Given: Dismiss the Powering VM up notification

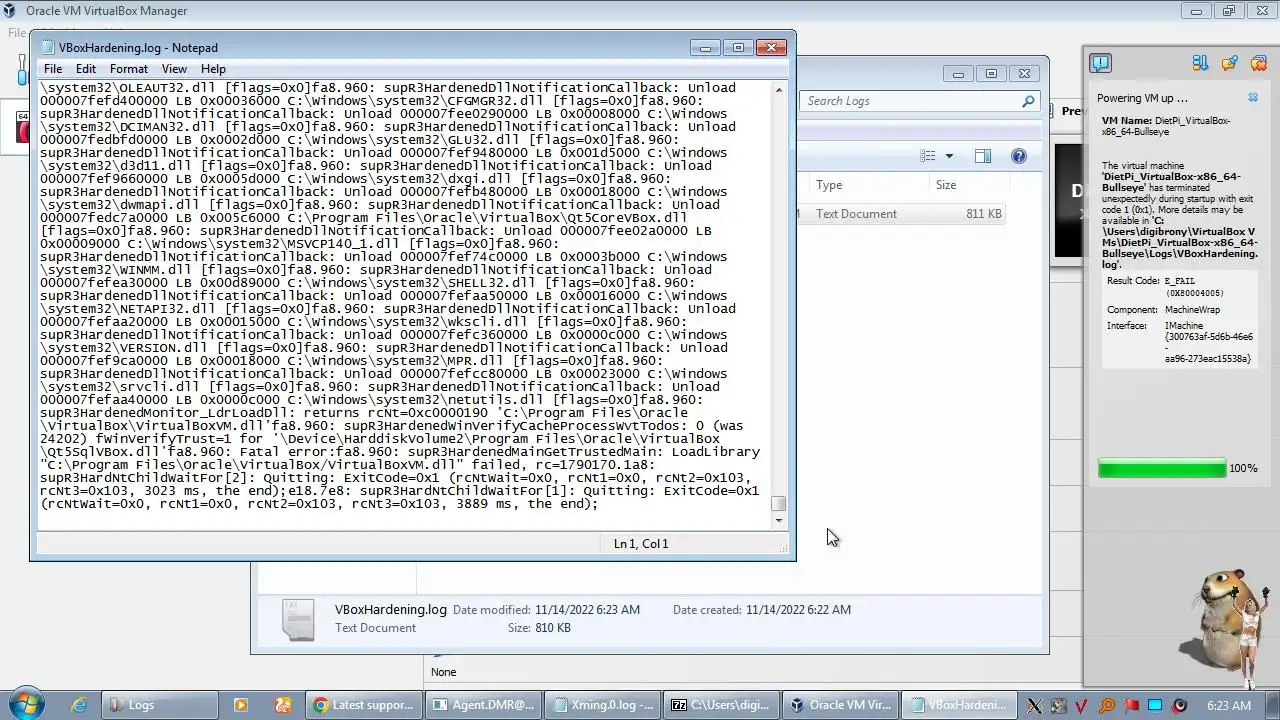Looking at the screenshot, I should tap(1253, 98).
